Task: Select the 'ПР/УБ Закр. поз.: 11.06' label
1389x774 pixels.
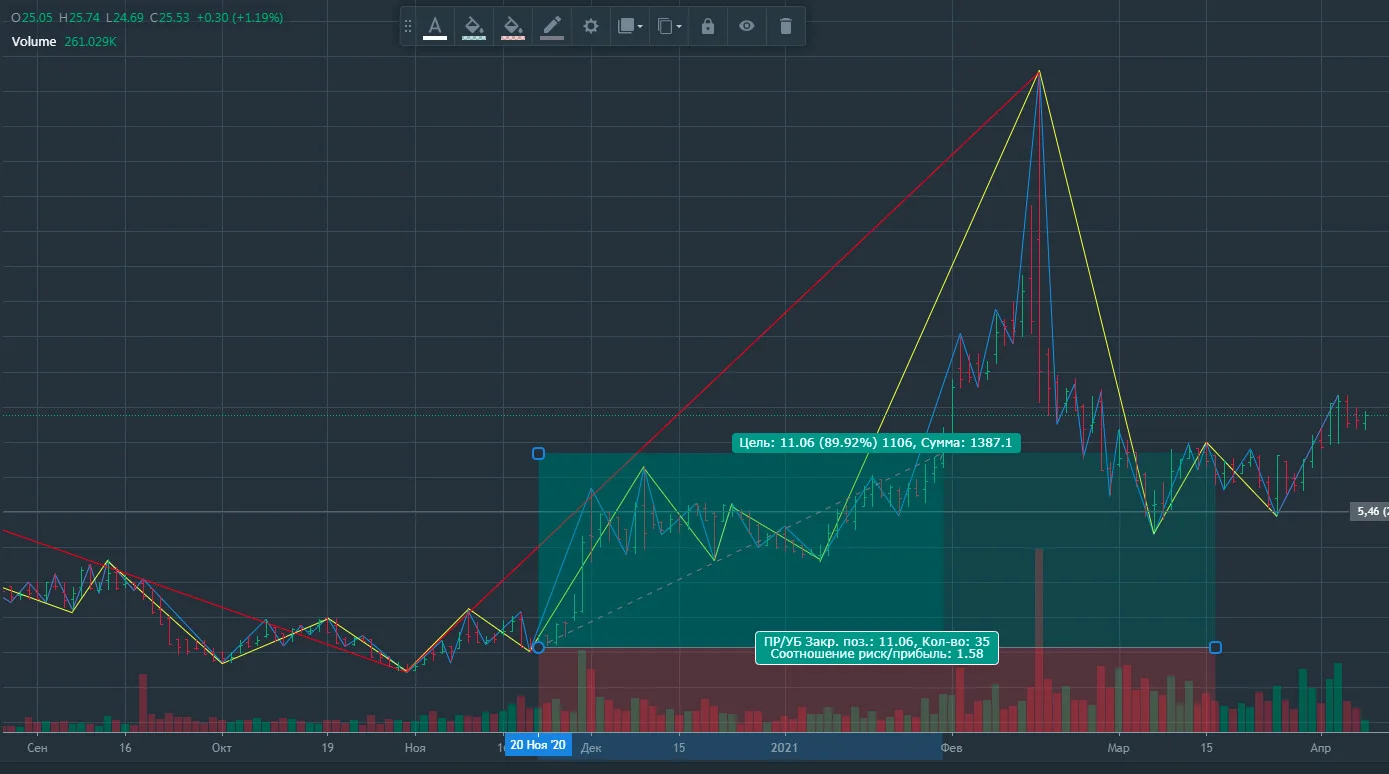Action: 876,647
